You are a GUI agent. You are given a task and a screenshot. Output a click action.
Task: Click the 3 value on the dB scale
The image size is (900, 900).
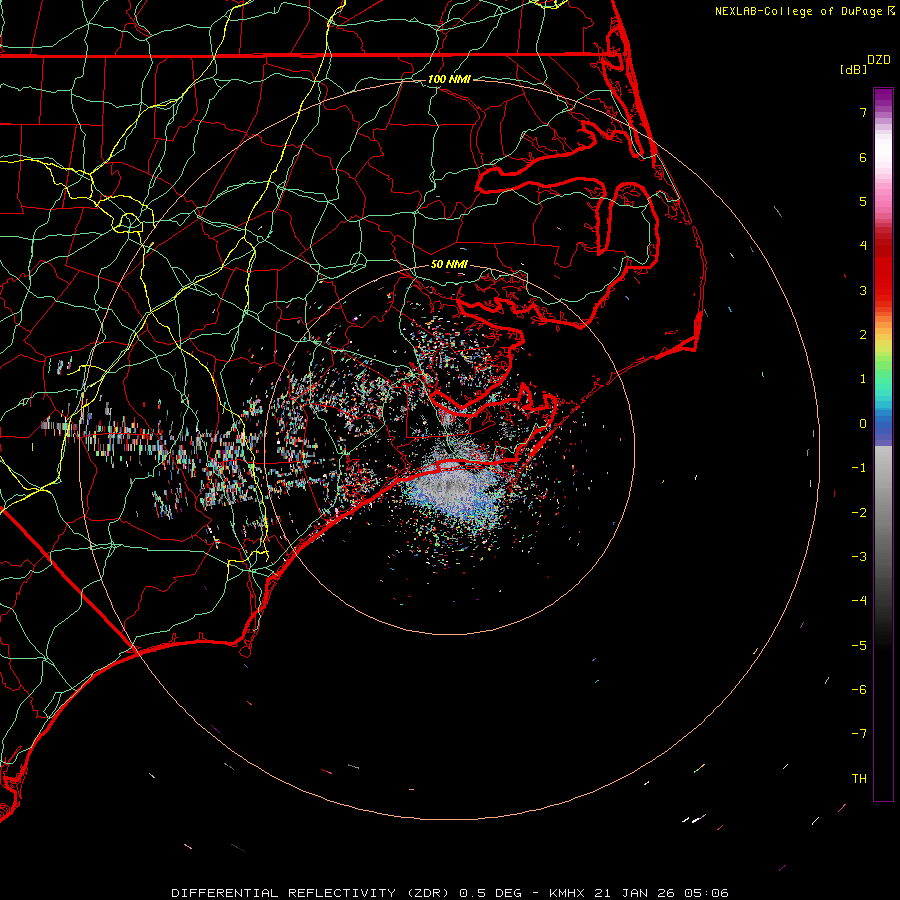coord(861,291)
